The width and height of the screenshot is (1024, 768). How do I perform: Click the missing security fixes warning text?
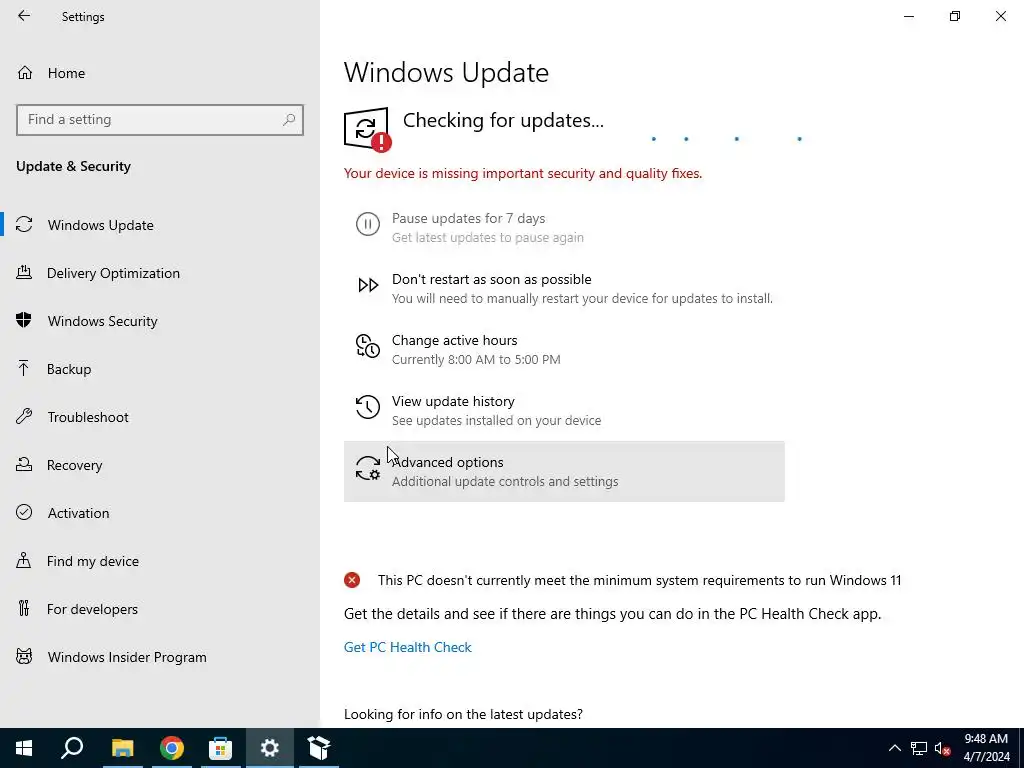coord(523,174)
